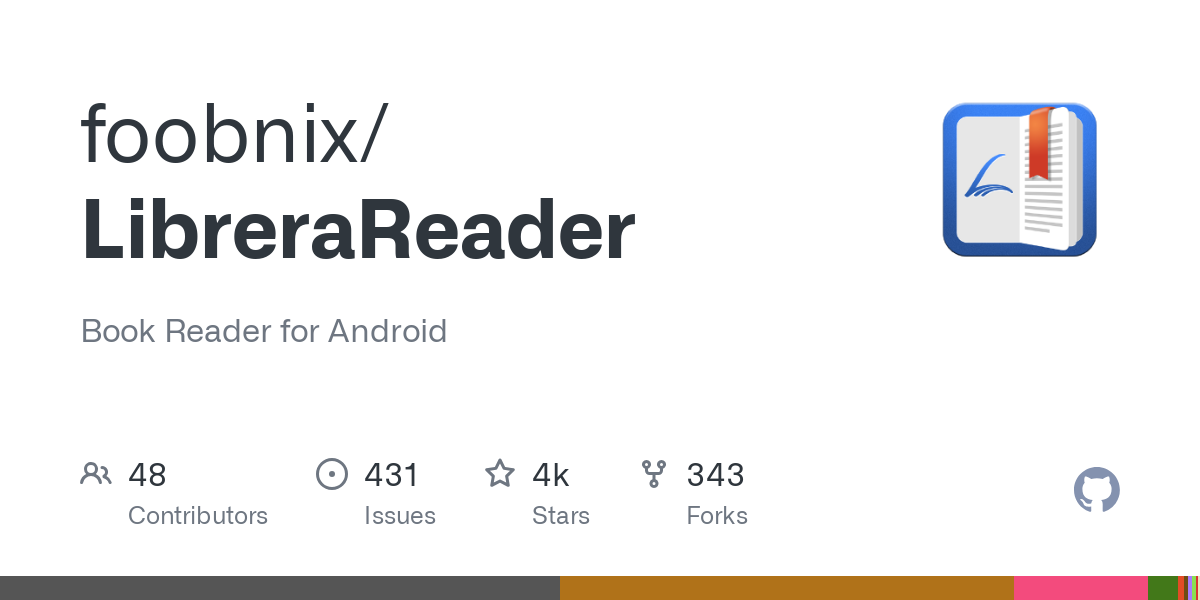Click the GitHub octocat logo

[1096, 491]
